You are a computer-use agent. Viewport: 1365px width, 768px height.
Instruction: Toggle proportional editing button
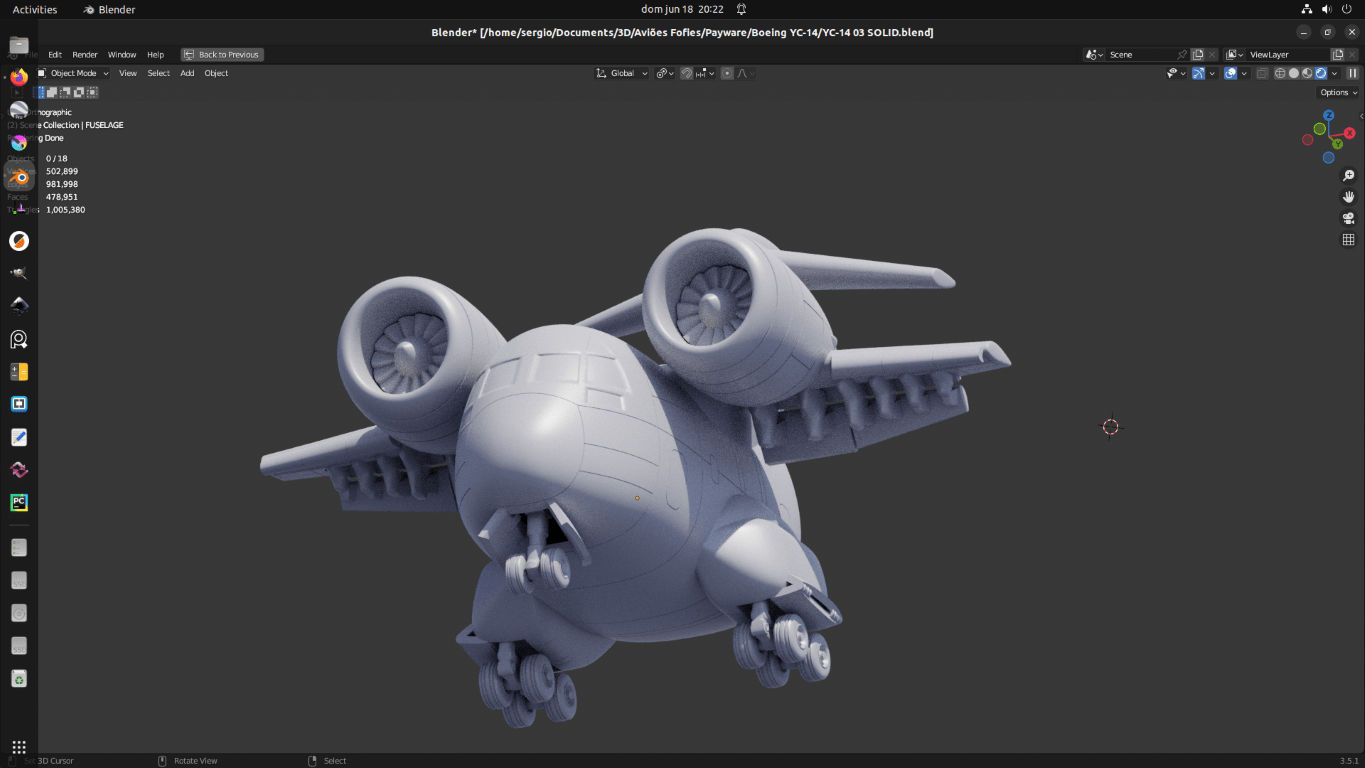(727, 73)
